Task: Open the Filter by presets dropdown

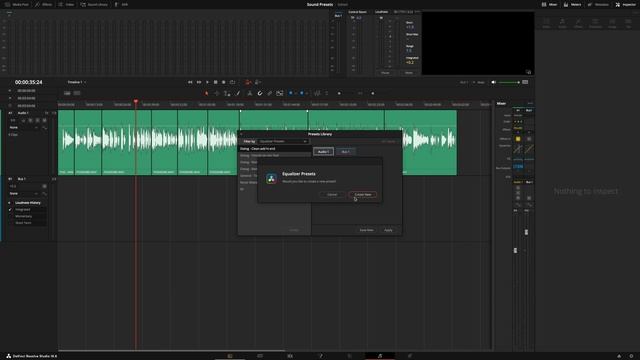Action: pos(283,141)
